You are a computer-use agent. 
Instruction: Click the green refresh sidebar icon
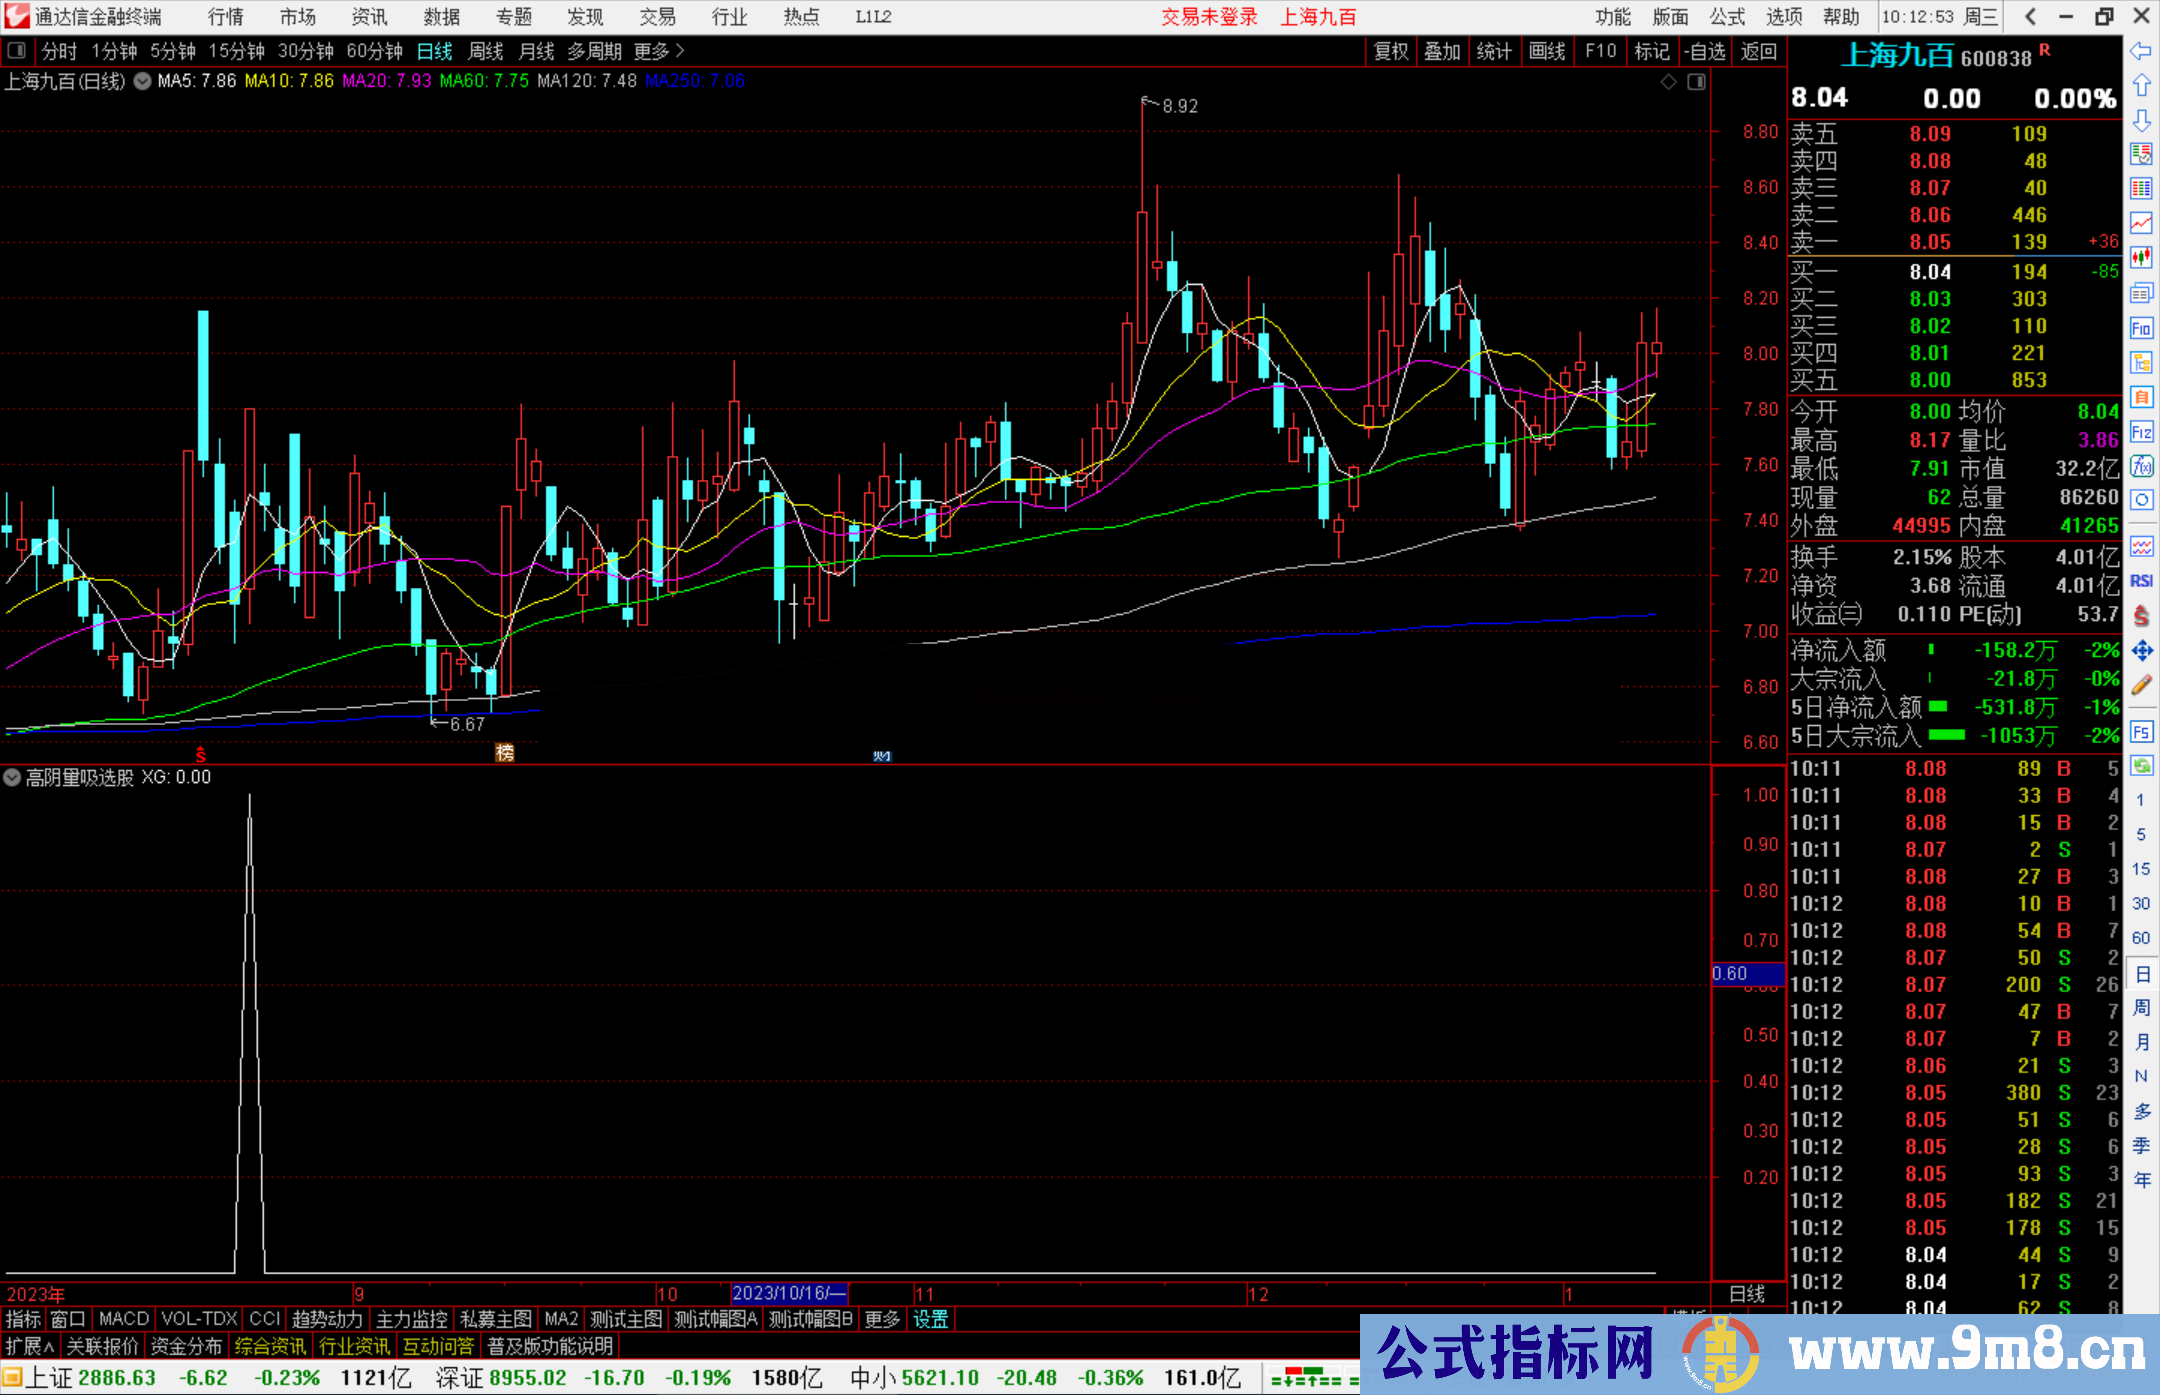coord(2141,766)
